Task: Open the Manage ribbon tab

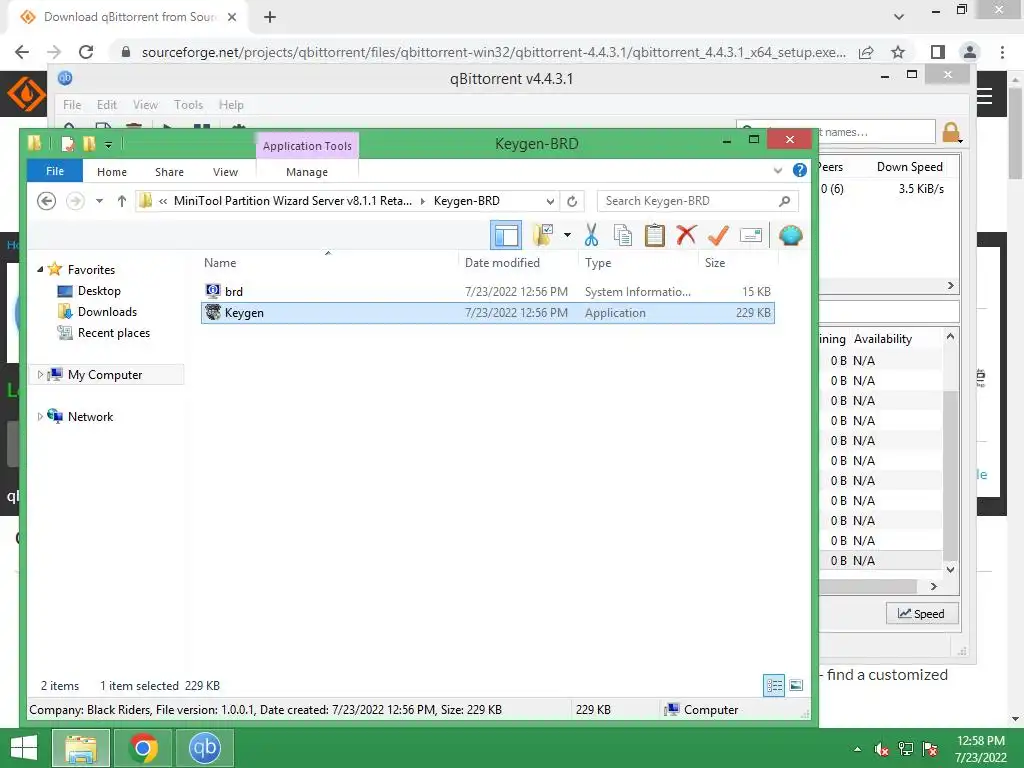Action: [307, 172]
